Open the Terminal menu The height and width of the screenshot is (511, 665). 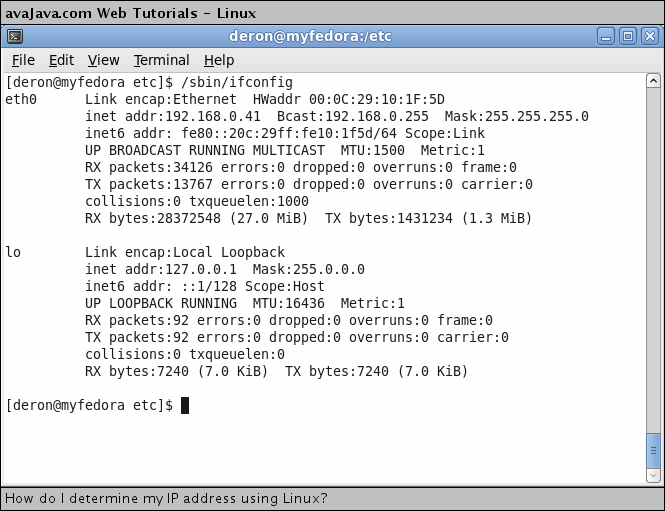point(162,60)
